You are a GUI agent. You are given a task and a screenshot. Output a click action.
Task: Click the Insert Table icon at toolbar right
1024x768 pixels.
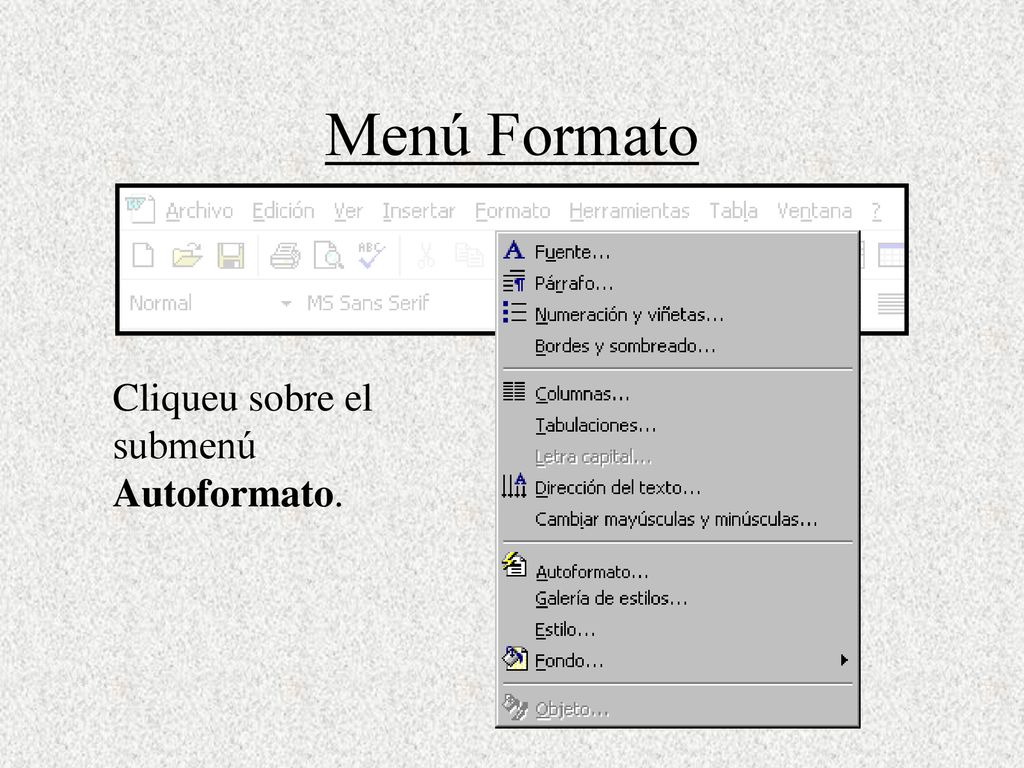pos(891,255)
